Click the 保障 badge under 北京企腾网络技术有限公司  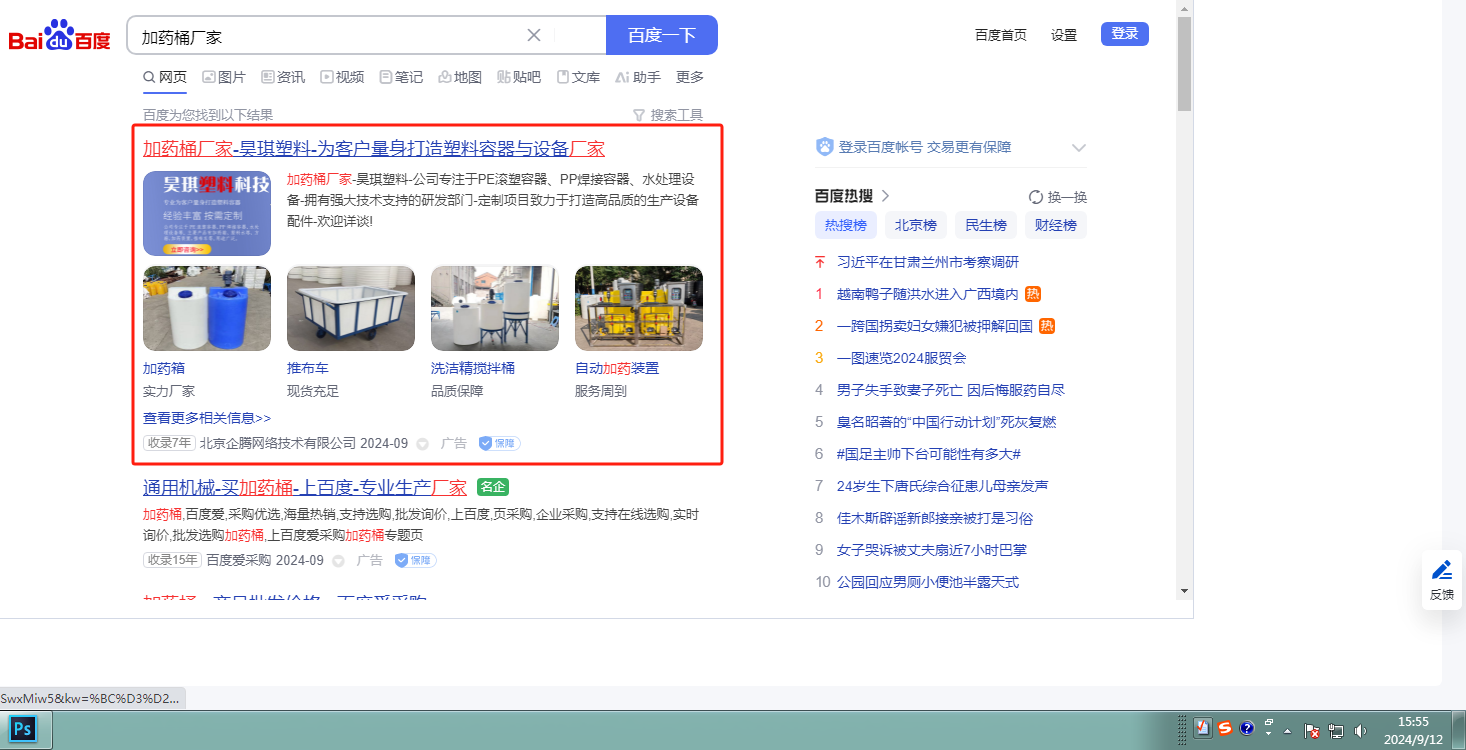tap(499, 443)
